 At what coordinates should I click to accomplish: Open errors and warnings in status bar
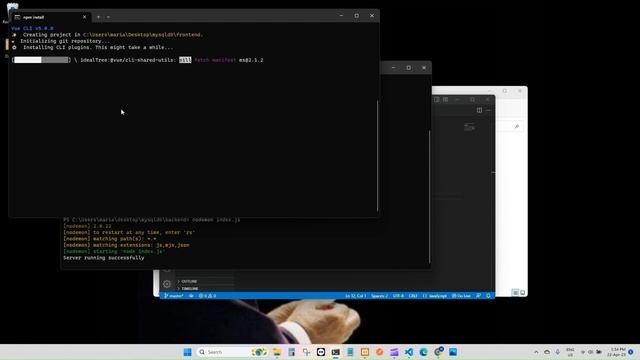(x=207, y=296)
